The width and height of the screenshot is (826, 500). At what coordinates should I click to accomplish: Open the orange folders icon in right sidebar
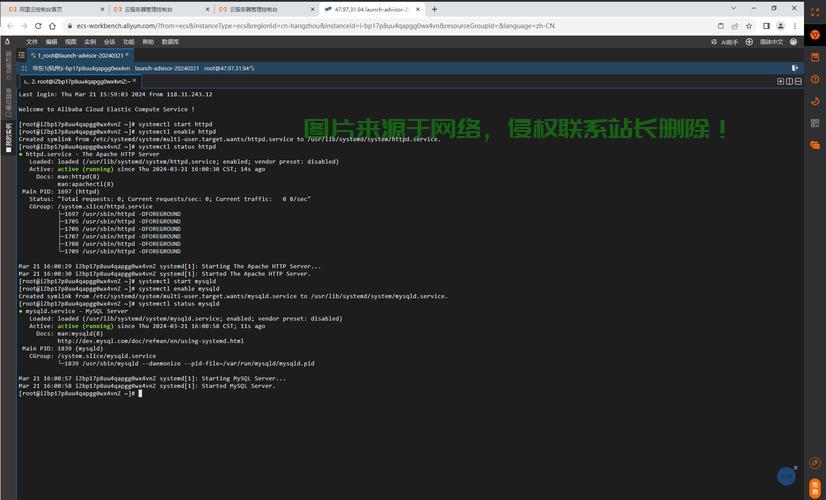point(815,145)
